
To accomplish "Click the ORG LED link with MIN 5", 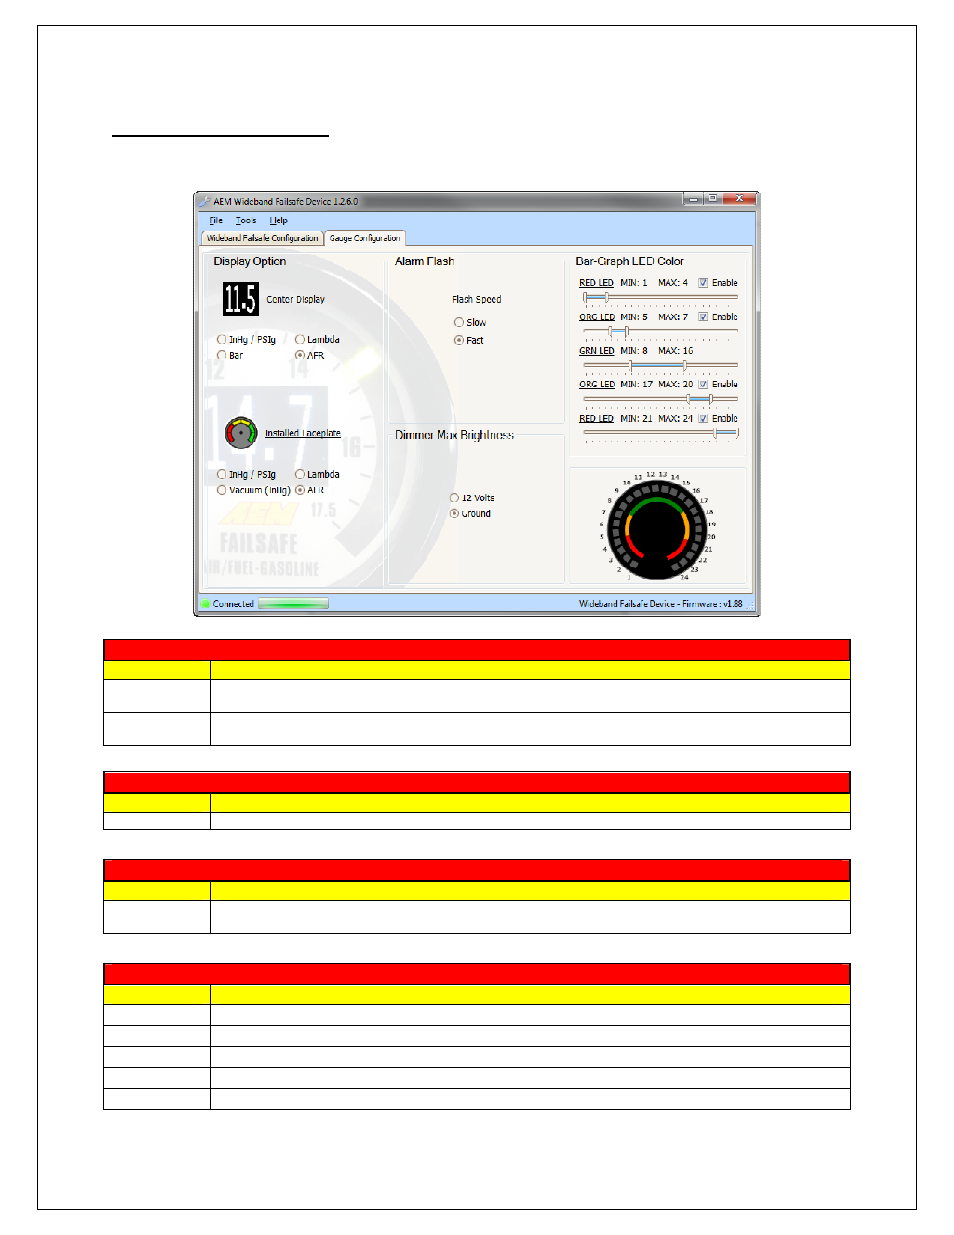I will pos(597,317).
